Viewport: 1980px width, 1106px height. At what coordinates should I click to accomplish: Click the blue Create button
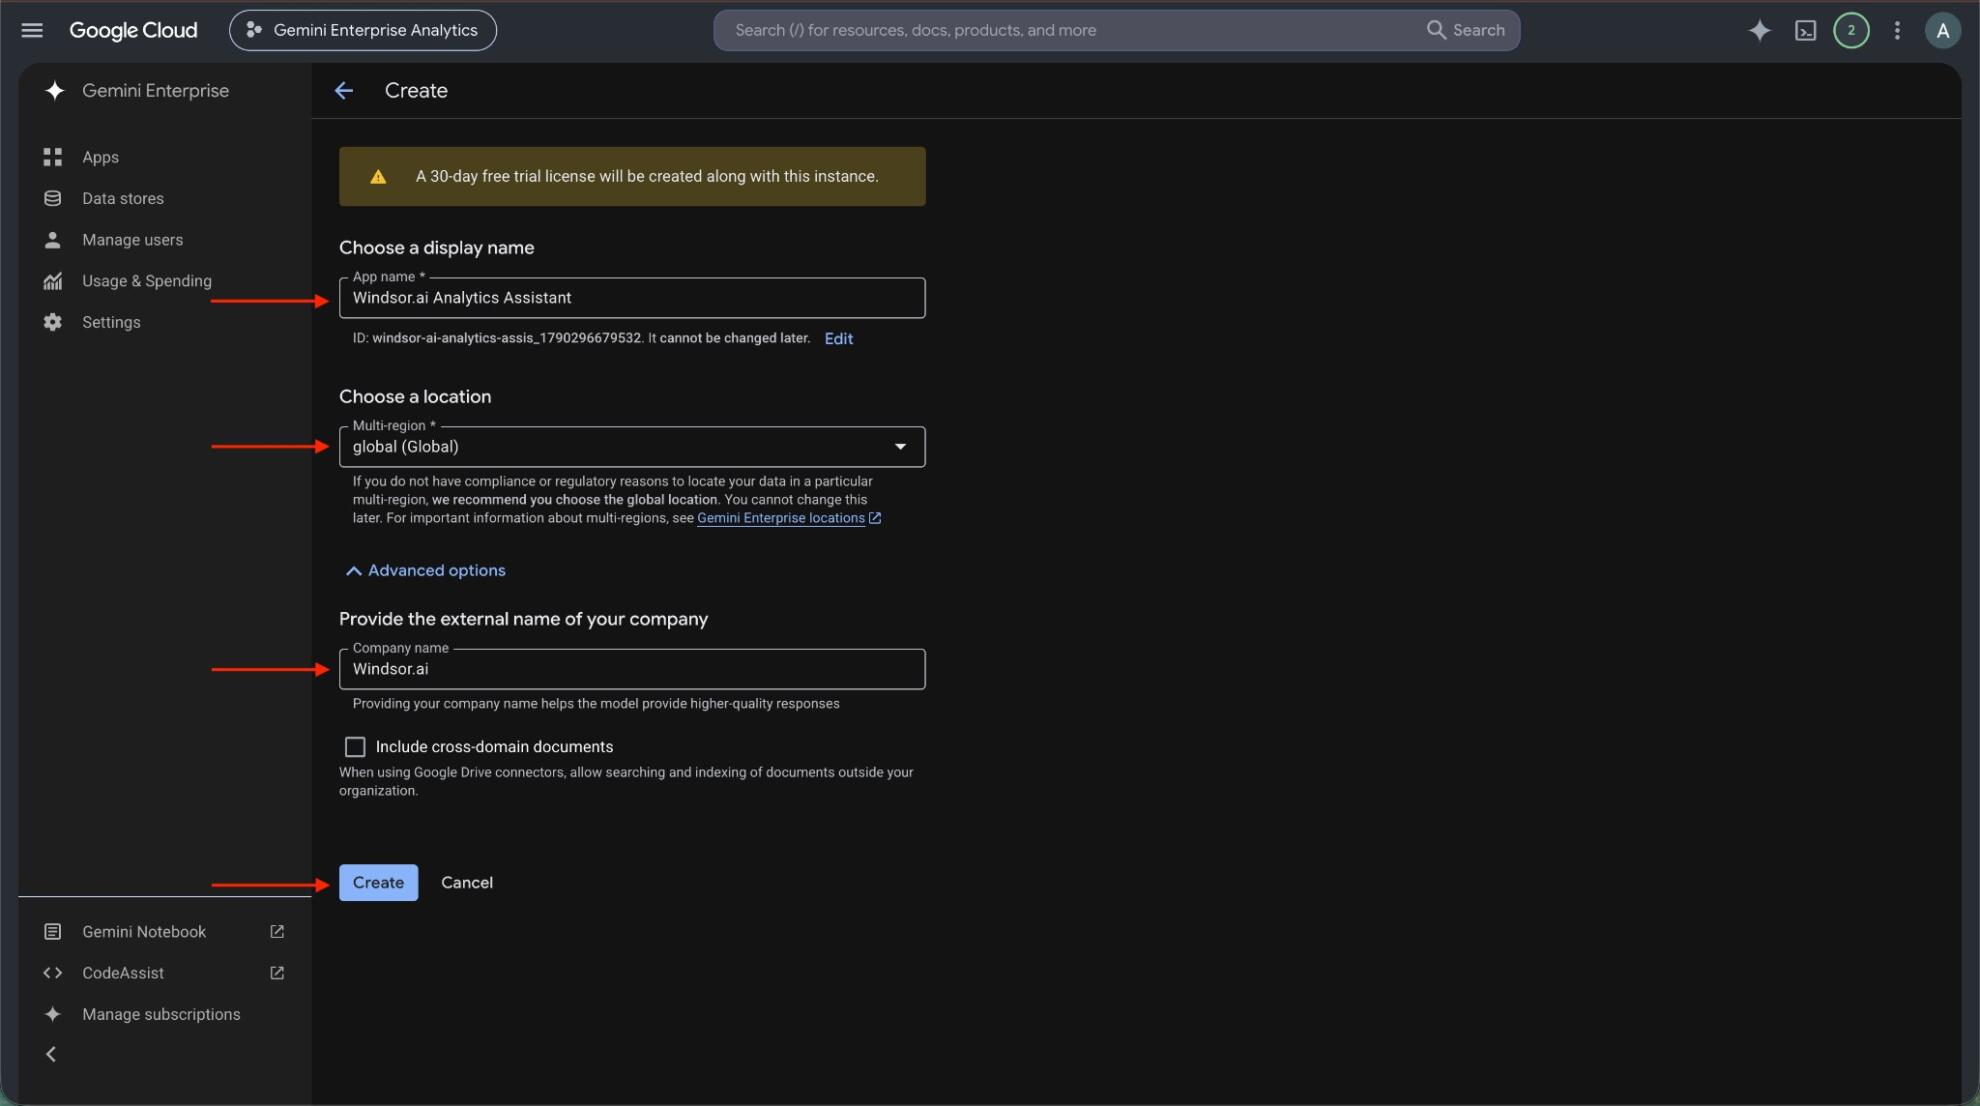pos(378,882)
